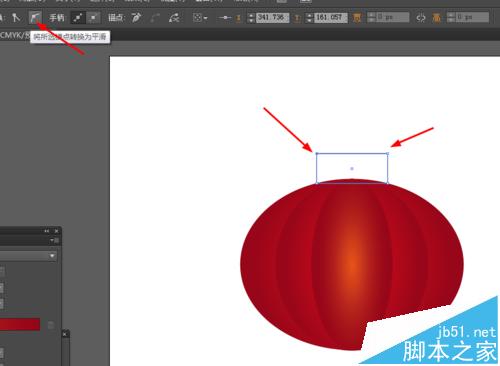
Task: Cut path at selected anchor points
Action: point(174,18)
